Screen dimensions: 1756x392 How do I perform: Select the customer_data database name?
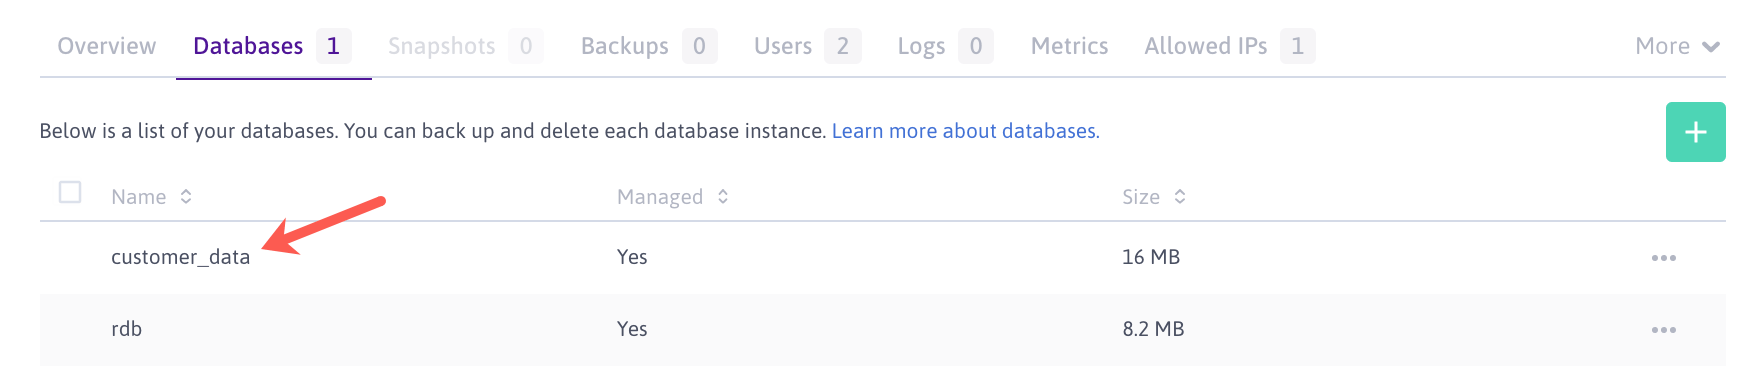180,257
